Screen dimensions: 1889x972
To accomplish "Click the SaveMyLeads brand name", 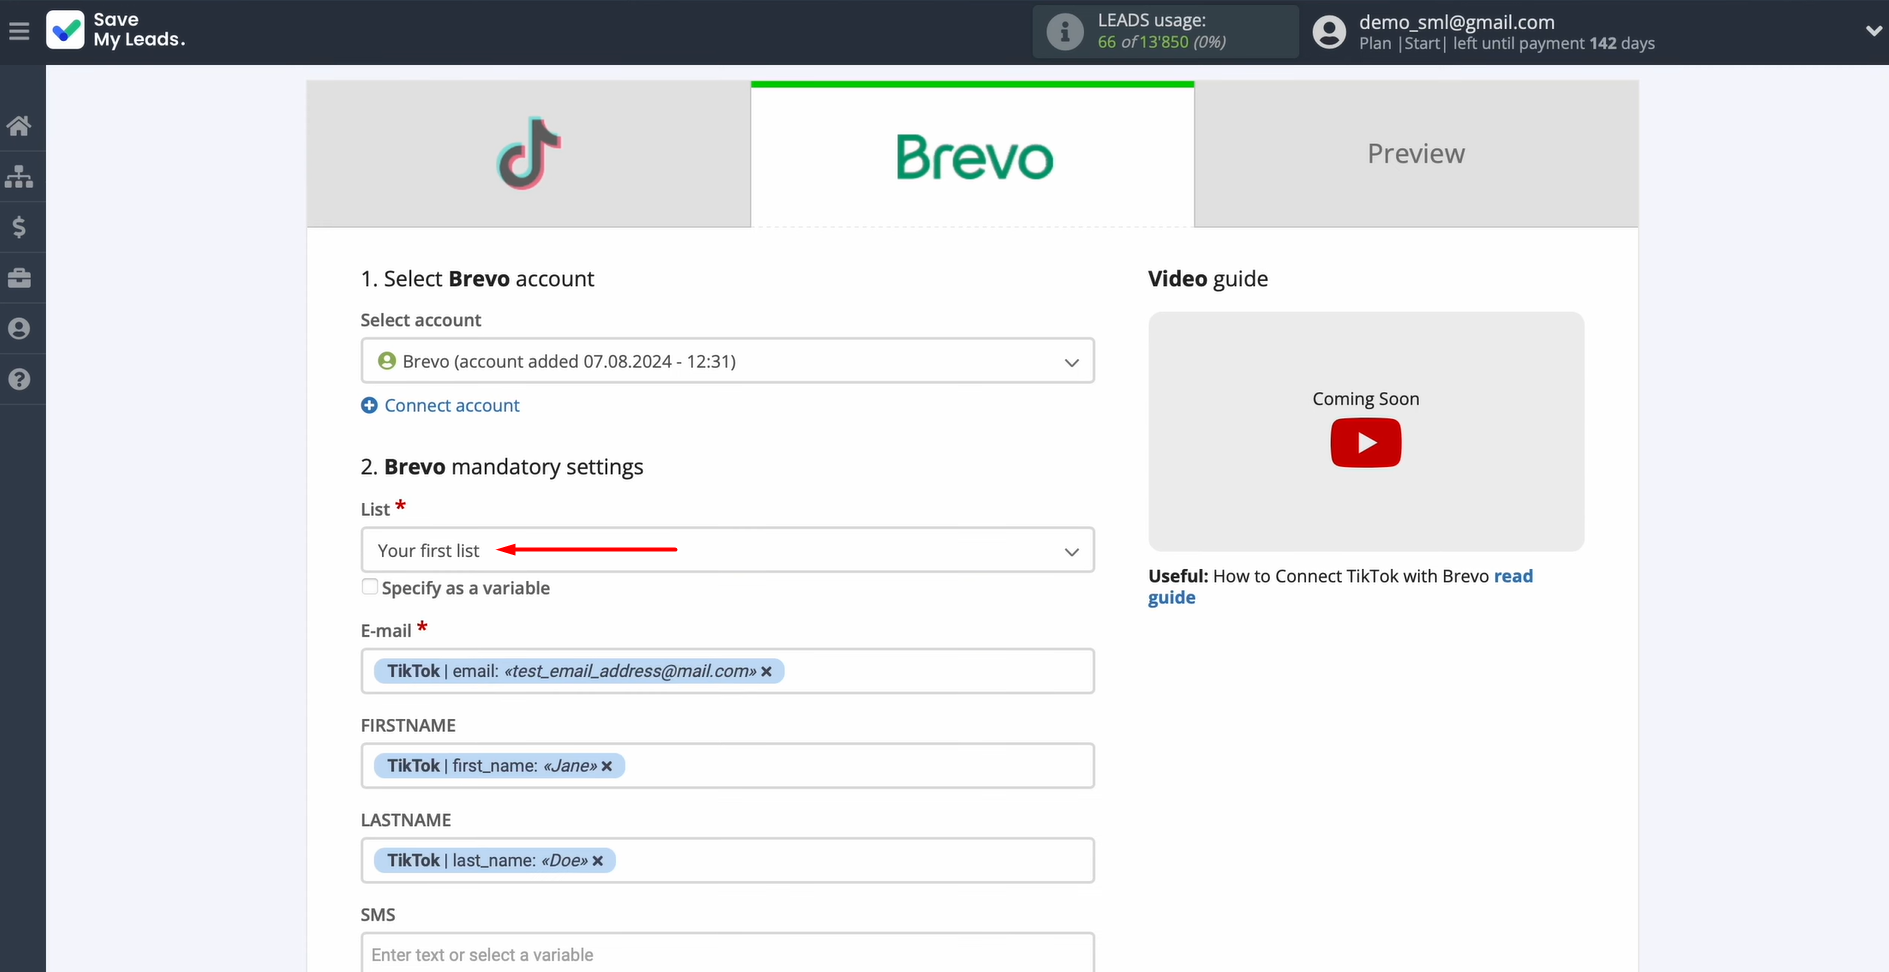I will tap(139, 30).
